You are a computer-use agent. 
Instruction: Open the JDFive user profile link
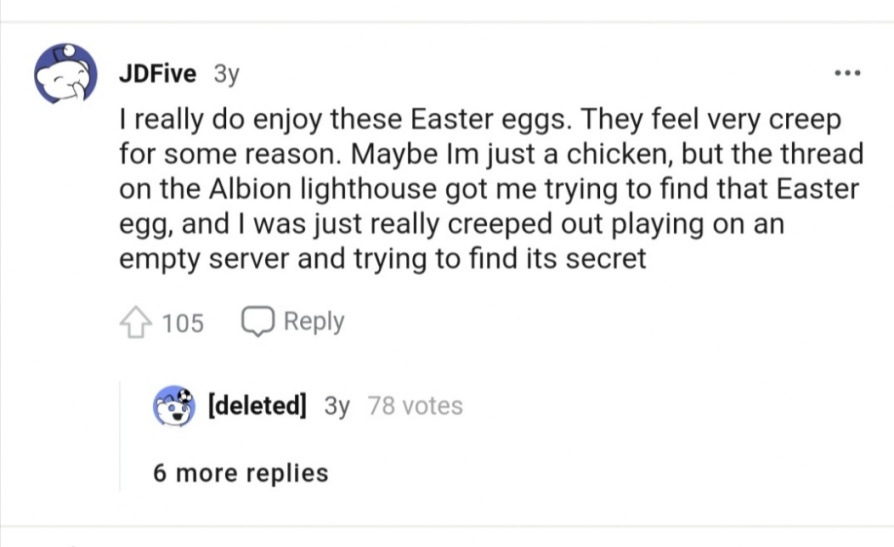(157, 73)
